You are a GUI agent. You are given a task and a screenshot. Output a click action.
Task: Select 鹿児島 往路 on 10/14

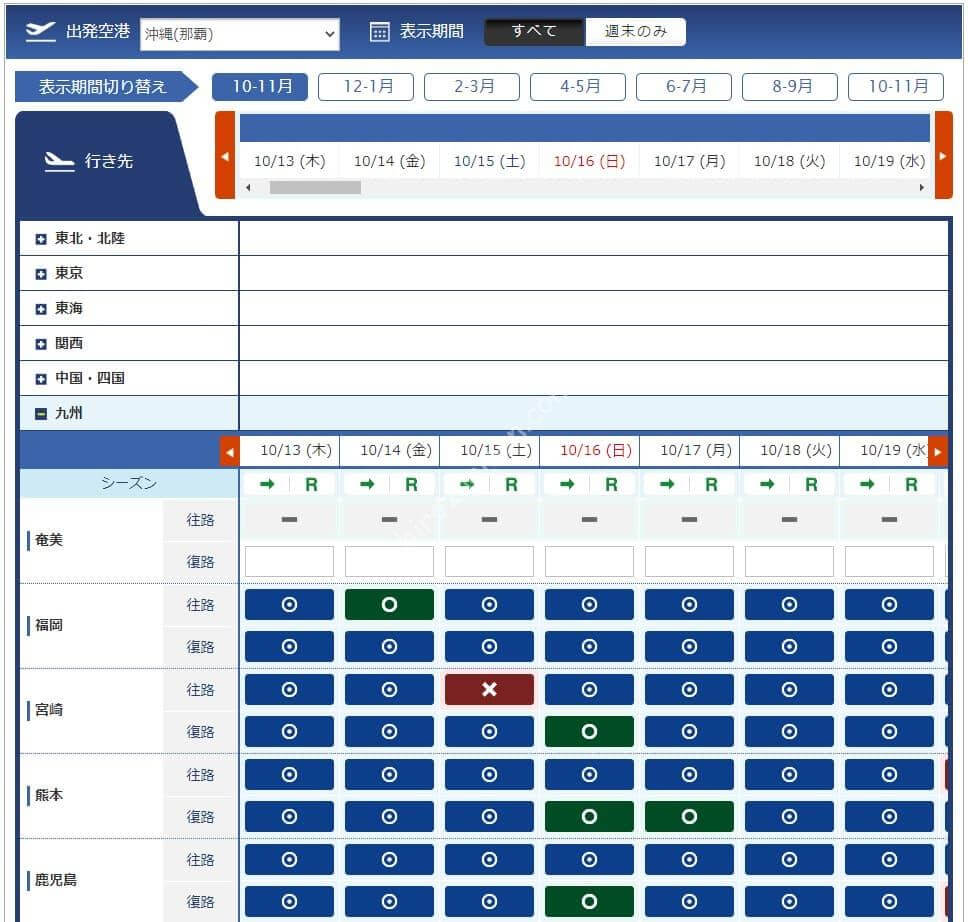pyautogui.click(x=390, y=860)
